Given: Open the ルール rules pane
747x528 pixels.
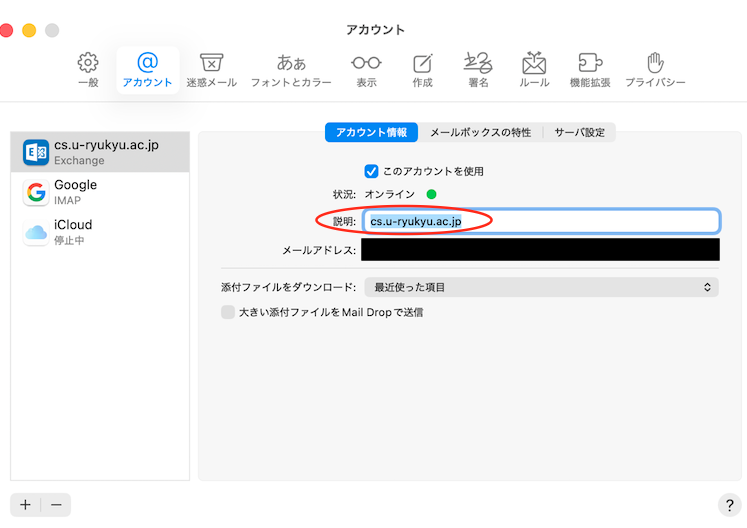Looking at the screenshot, I should coord(534,70).
